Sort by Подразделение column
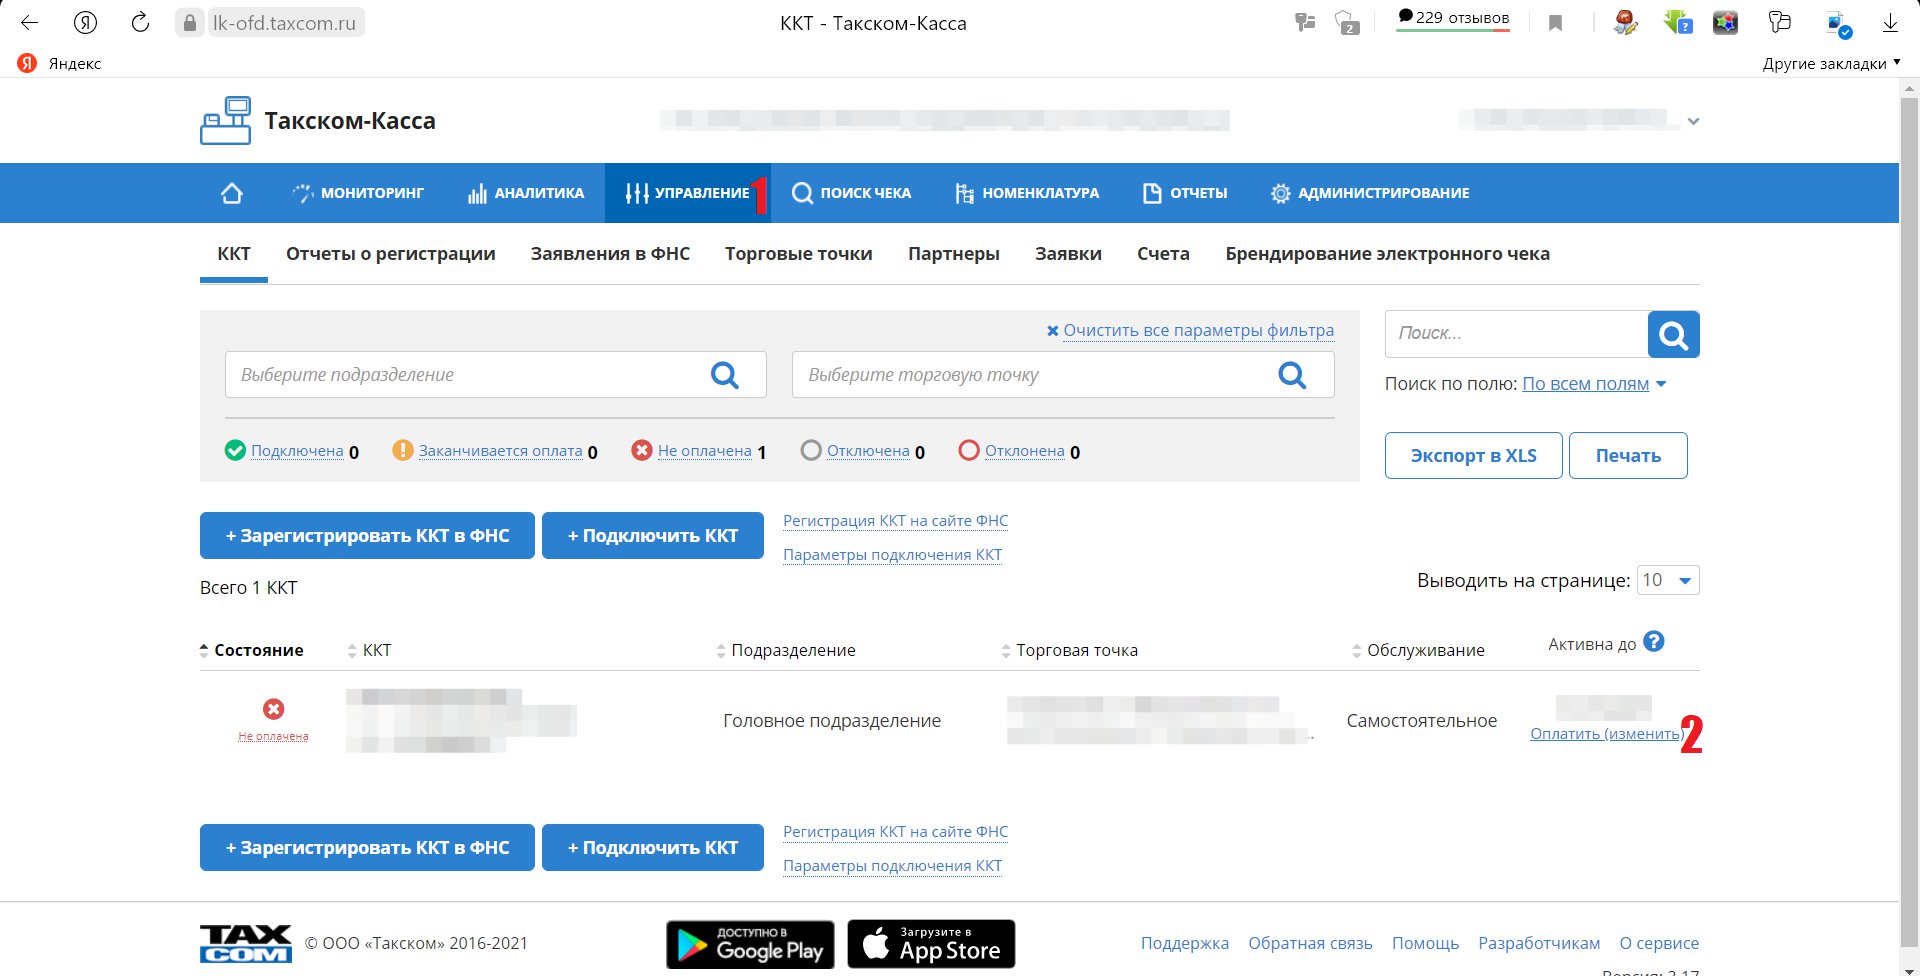Image resolution: width=1920 pixels, height=976 pixels. click(786, 650)
